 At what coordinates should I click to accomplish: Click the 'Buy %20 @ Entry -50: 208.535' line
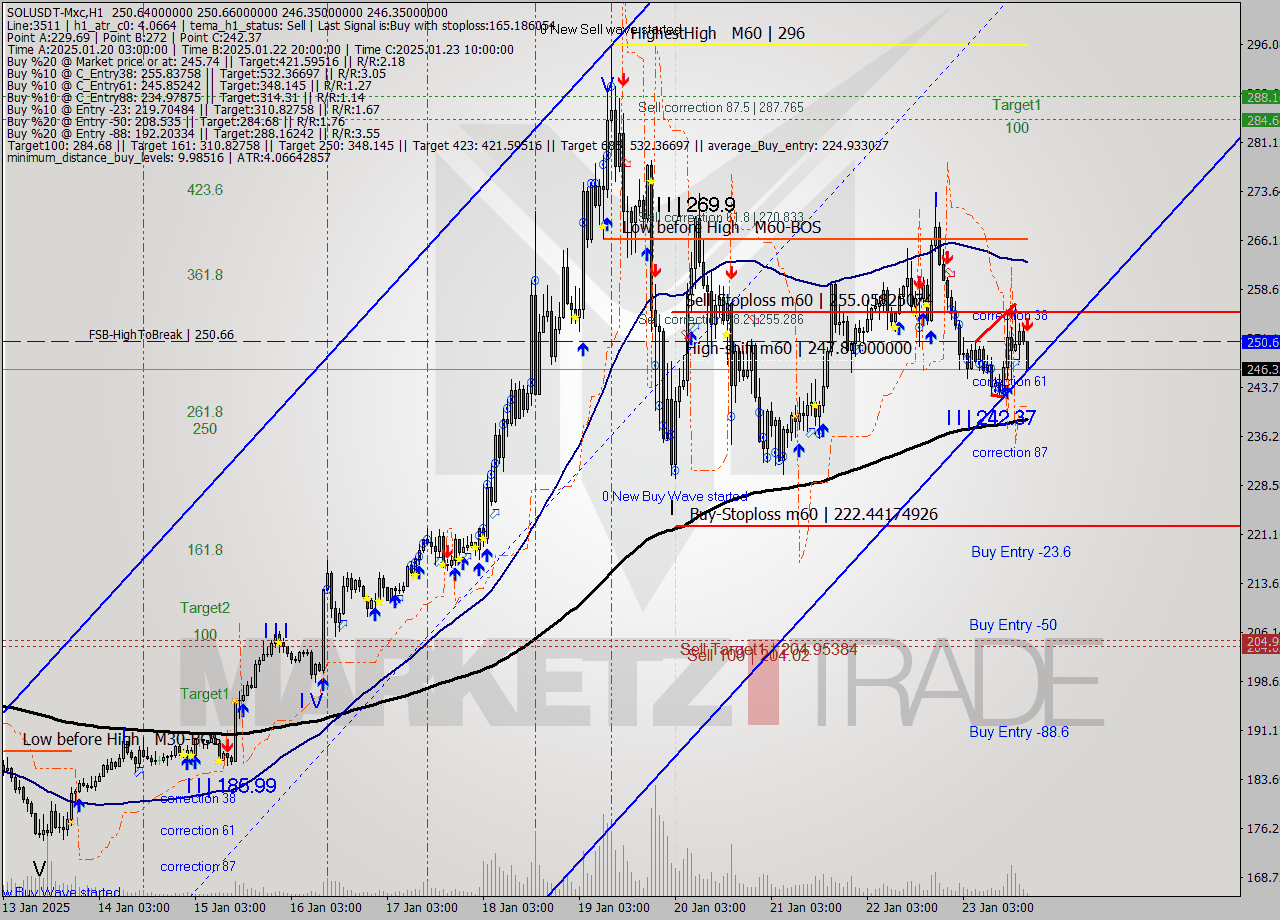pos(174,121)
